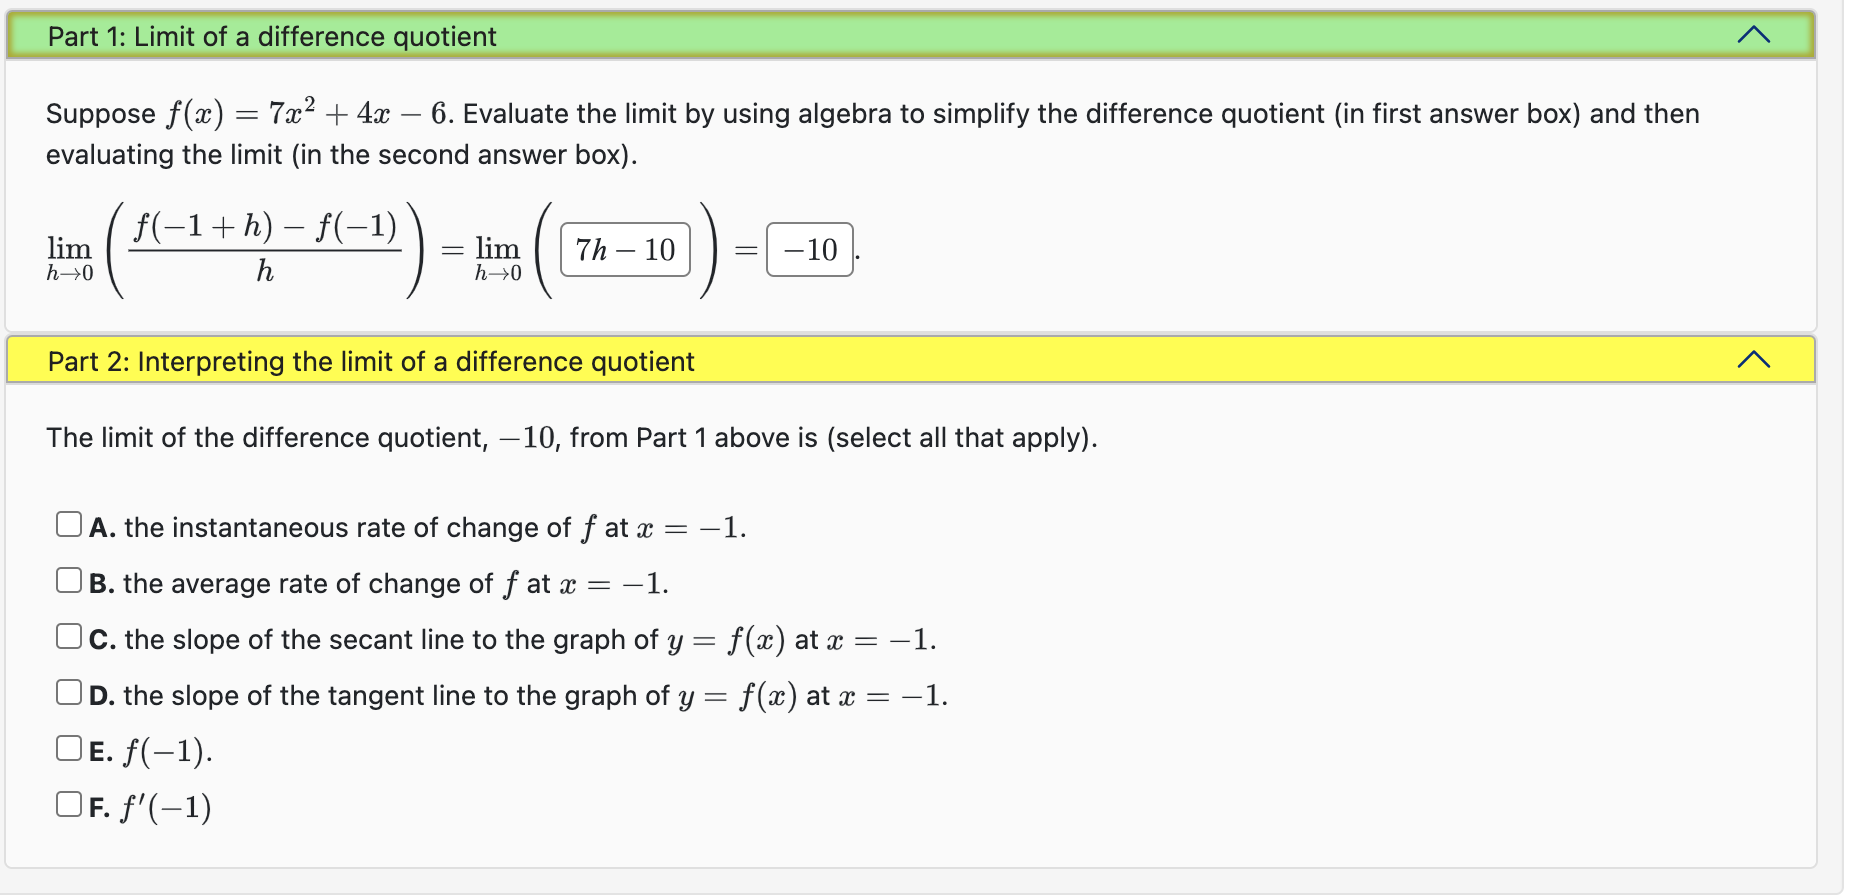This screenshot has width=1856, height=896.
Task: Collapse Part 2 using its chevron arrow
Action: [1753, 357]
